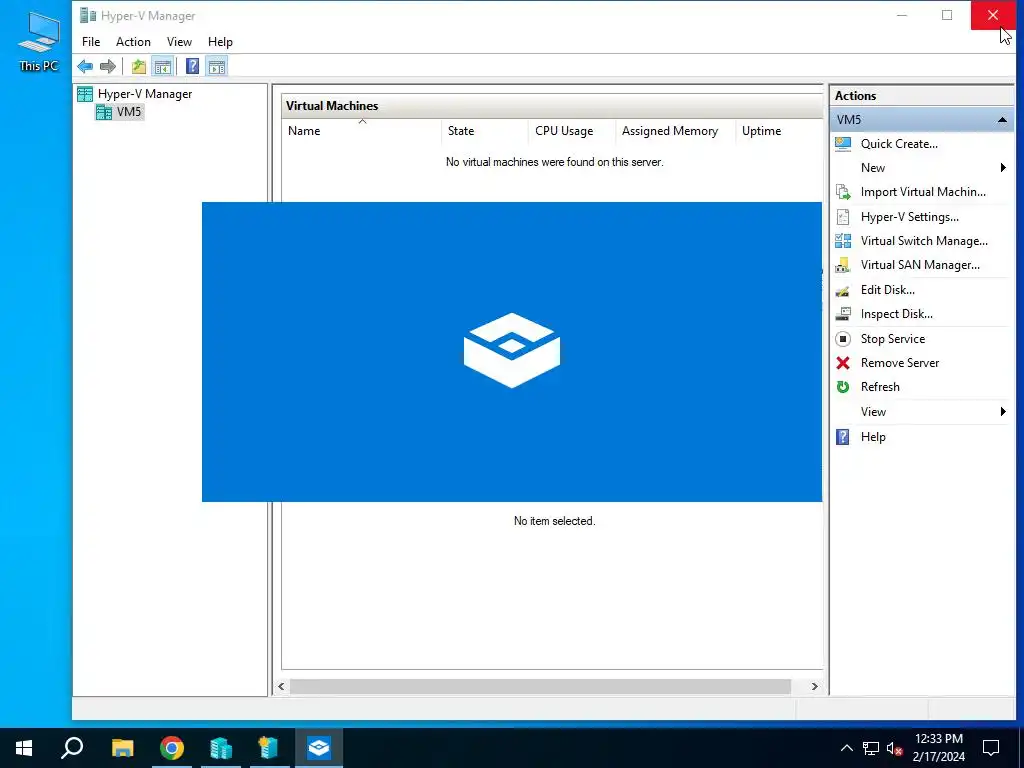Image resolution: width=1024 pixels, height=768 pixels.
Task: Click the Hyper-V Manager taskbar icon
Action: coord(221,748)
